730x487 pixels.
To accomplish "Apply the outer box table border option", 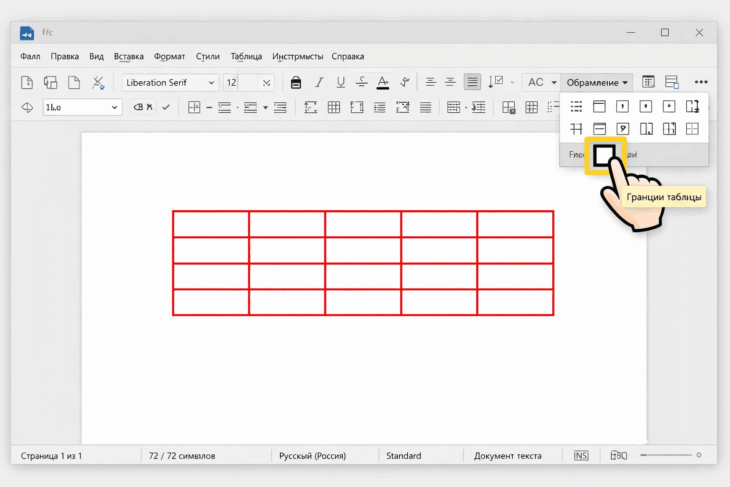I will coord(604,156).
